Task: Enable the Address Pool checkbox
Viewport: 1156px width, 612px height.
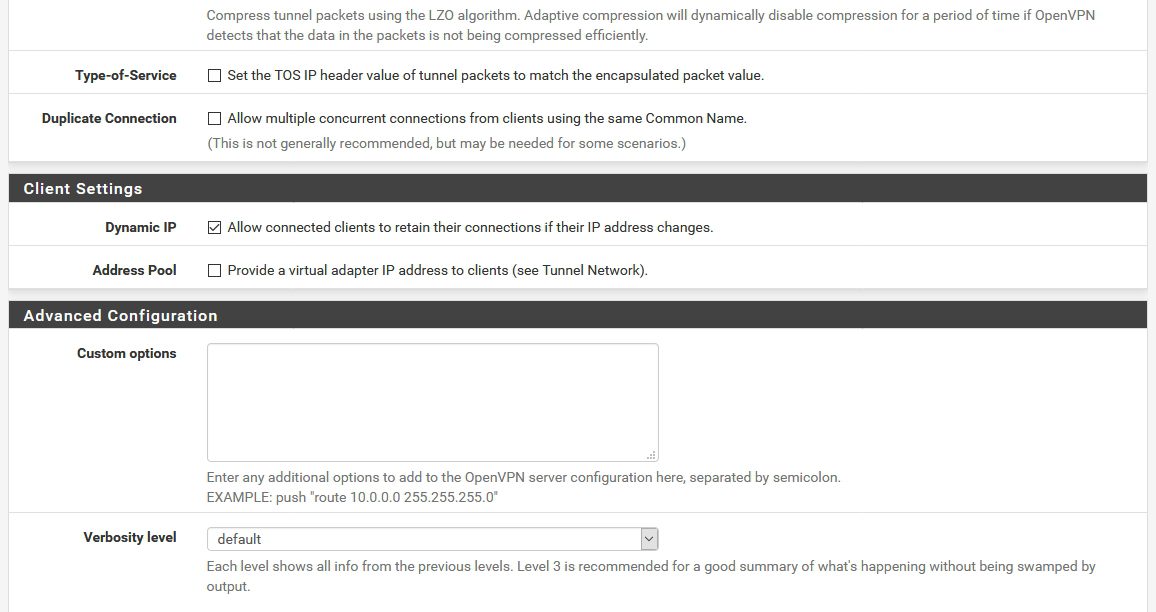Action: [215, 270]
